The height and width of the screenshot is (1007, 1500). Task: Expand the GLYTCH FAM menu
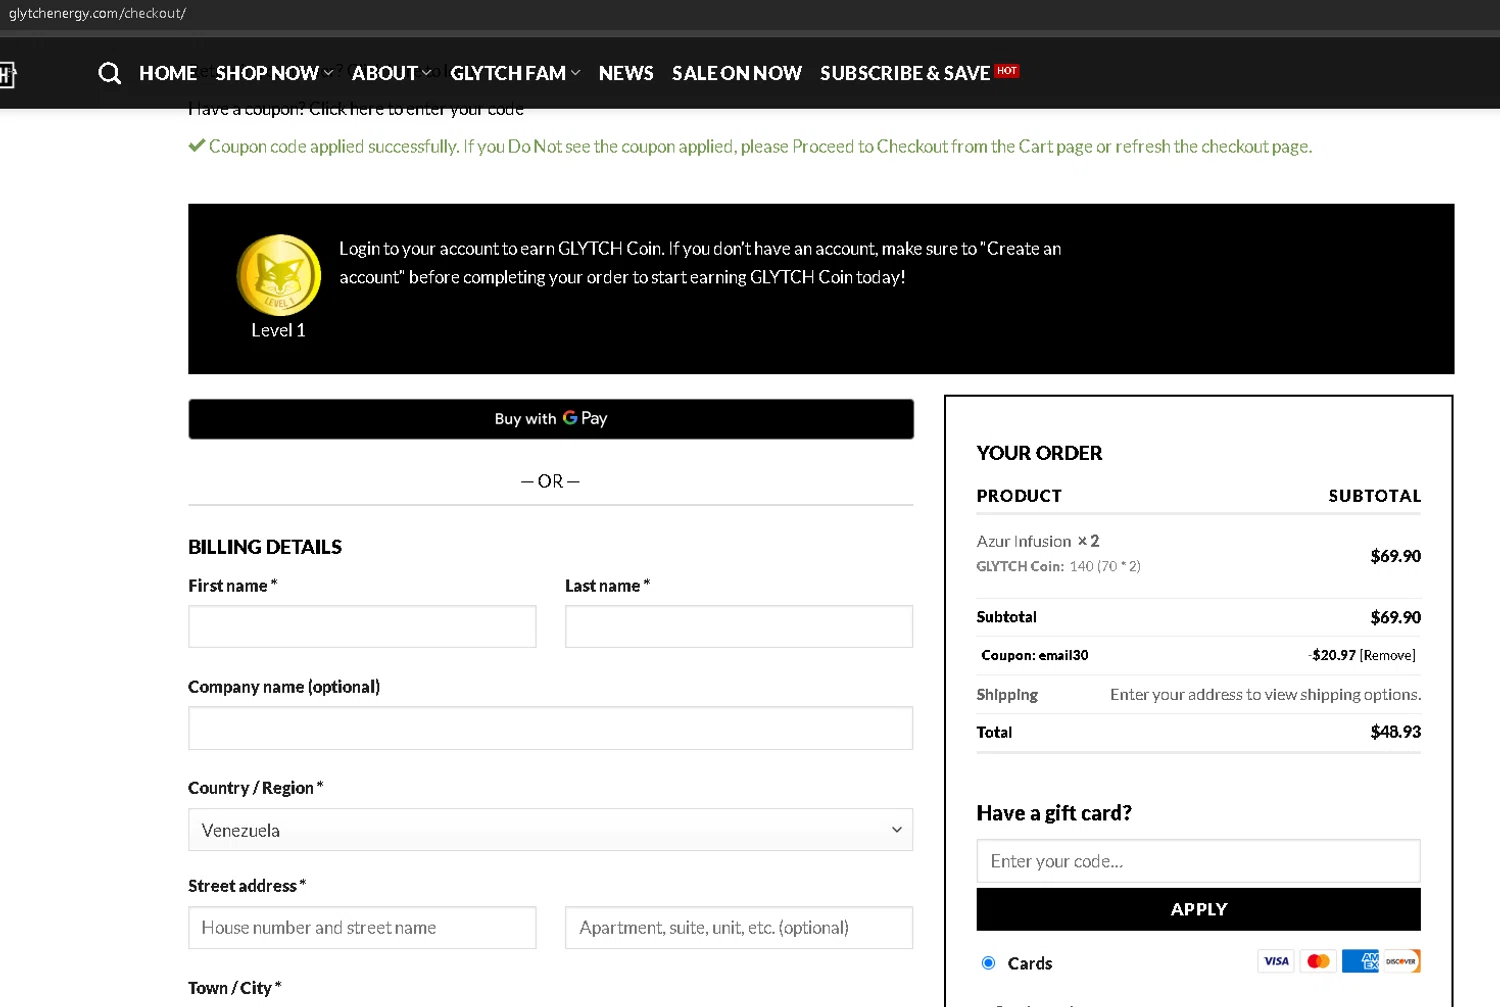(515, 73)
